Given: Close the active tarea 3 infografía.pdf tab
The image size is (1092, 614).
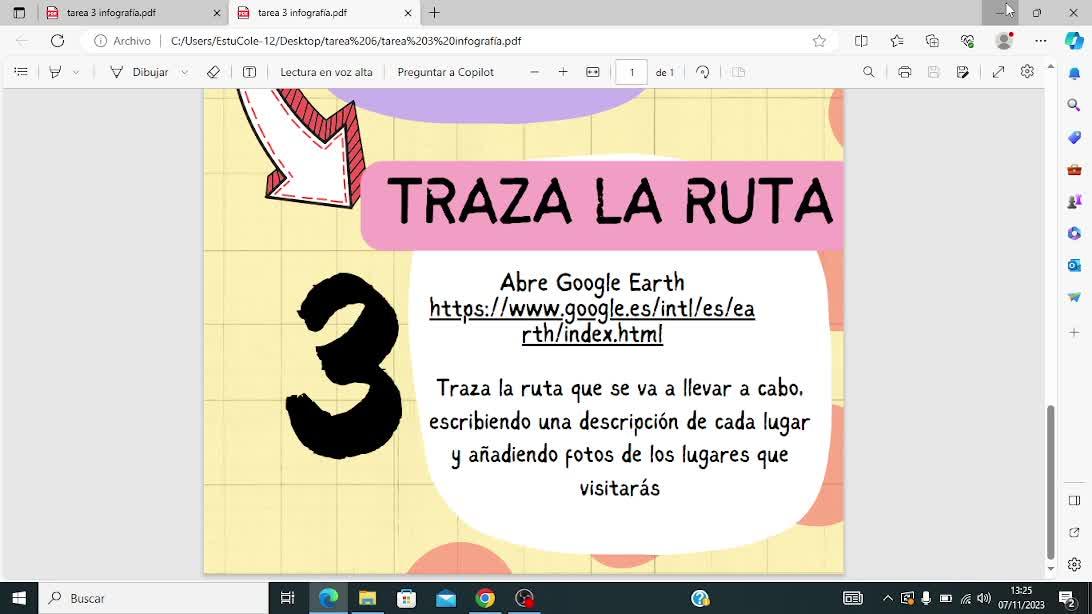Looking at the screenshot, I should [x=408, y=13].
